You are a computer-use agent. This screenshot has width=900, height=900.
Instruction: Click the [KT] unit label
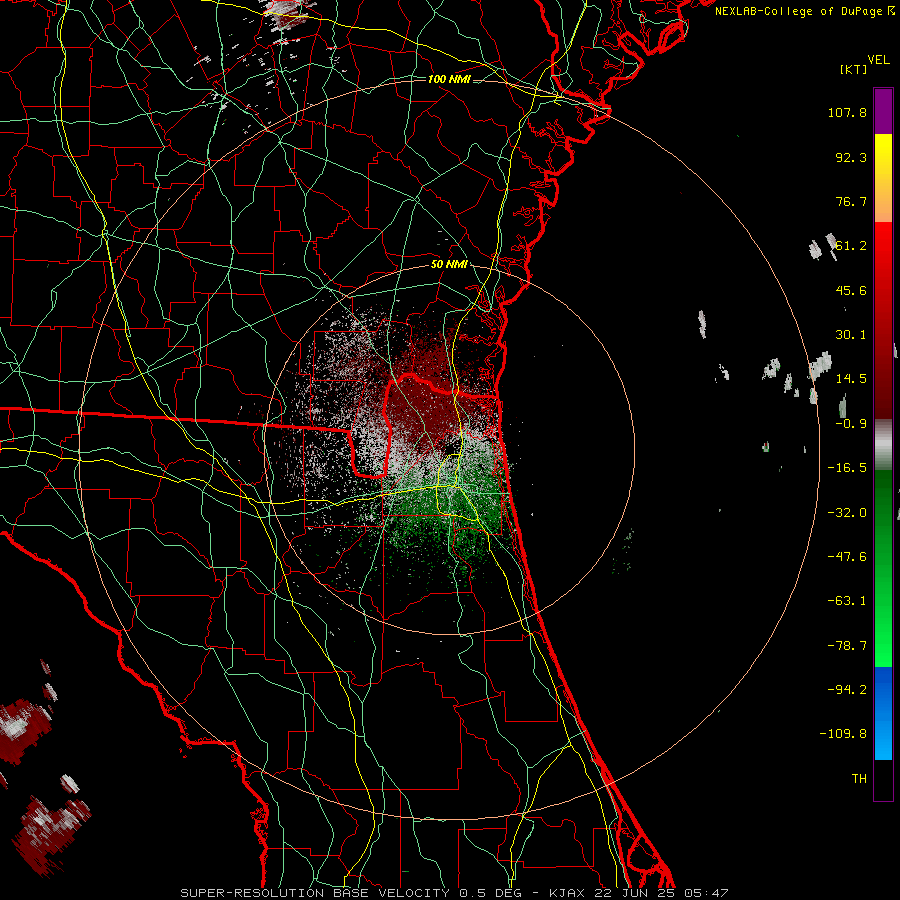(853, 69)
